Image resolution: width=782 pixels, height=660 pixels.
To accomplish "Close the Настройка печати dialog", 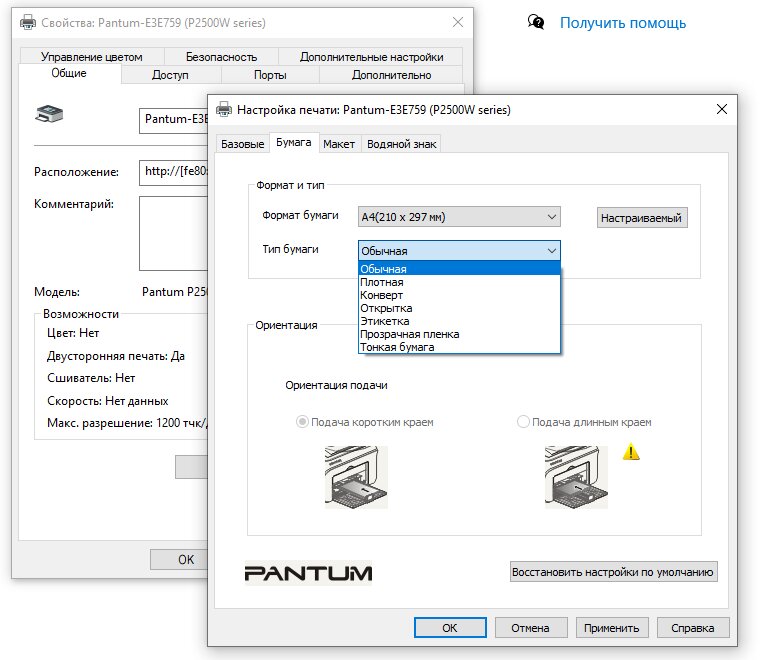I will (721, 109).
